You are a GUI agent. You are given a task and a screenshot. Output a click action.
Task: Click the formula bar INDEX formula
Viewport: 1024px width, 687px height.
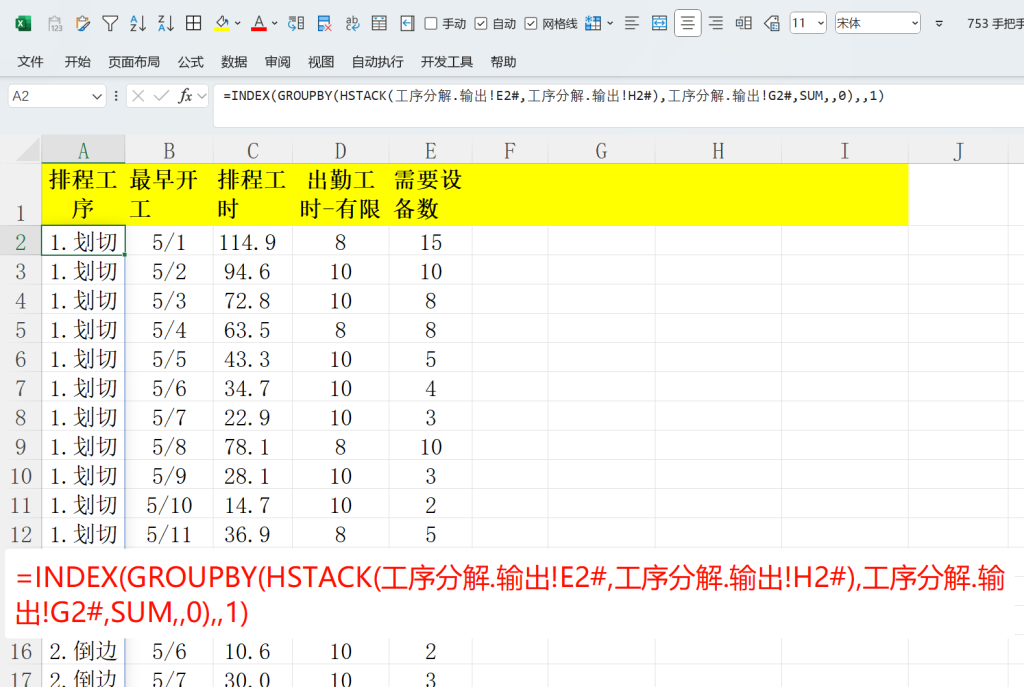click(553, 96)
